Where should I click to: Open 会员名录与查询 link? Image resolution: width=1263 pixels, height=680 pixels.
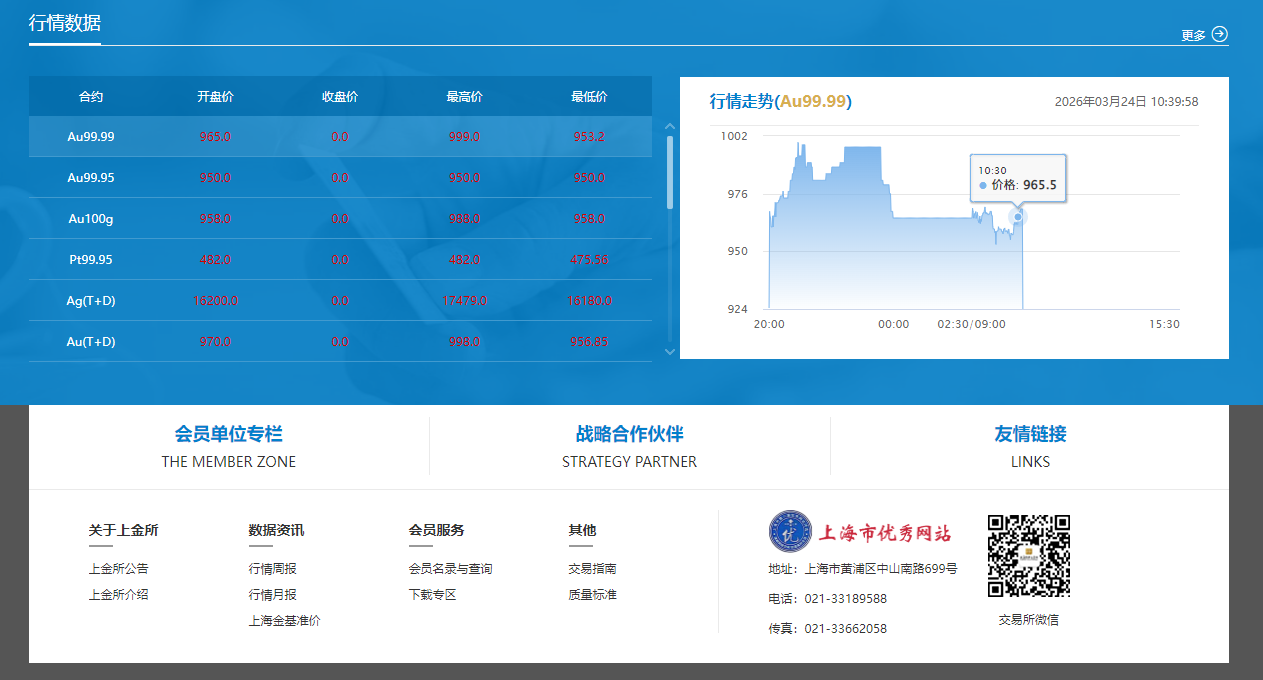tap(451, 569)
